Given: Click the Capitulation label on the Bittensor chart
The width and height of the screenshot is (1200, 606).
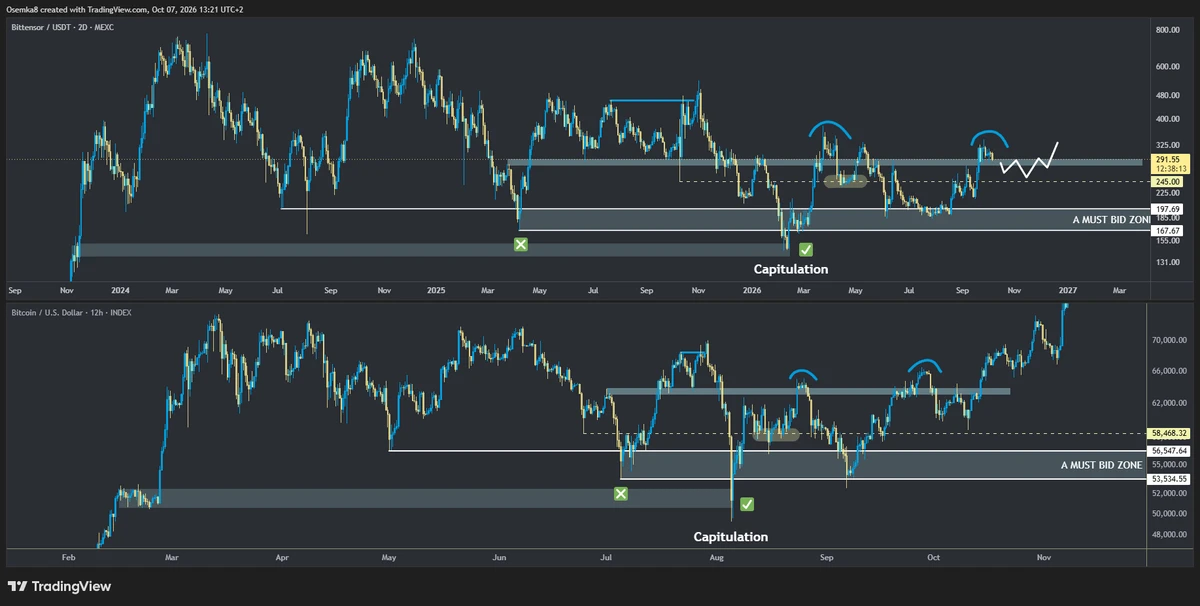Looking at the screenshot, I should [791, 269].
